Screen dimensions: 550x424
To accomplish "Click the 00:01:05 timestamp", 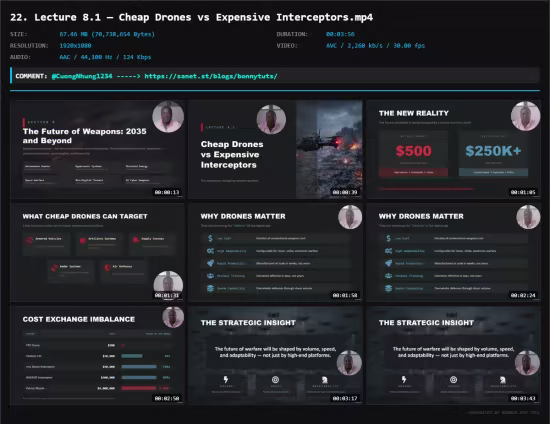I will coord(523,192).
